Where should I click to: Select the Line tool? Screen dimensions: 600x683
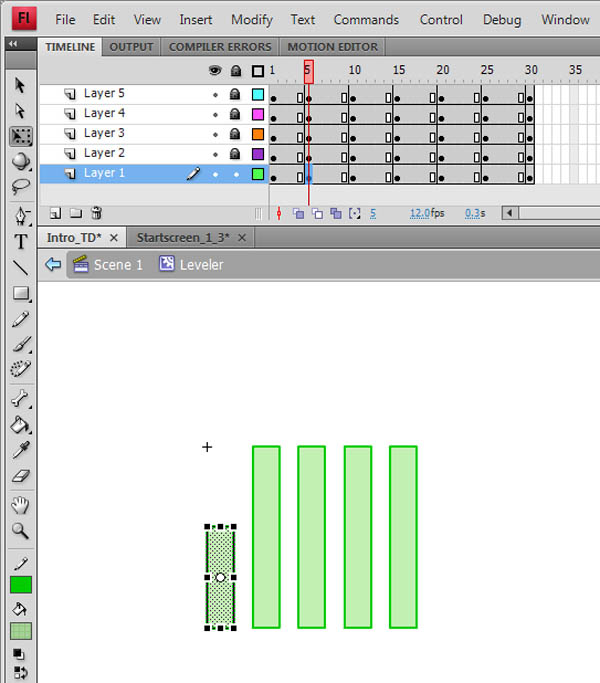(x=20, y=267)
